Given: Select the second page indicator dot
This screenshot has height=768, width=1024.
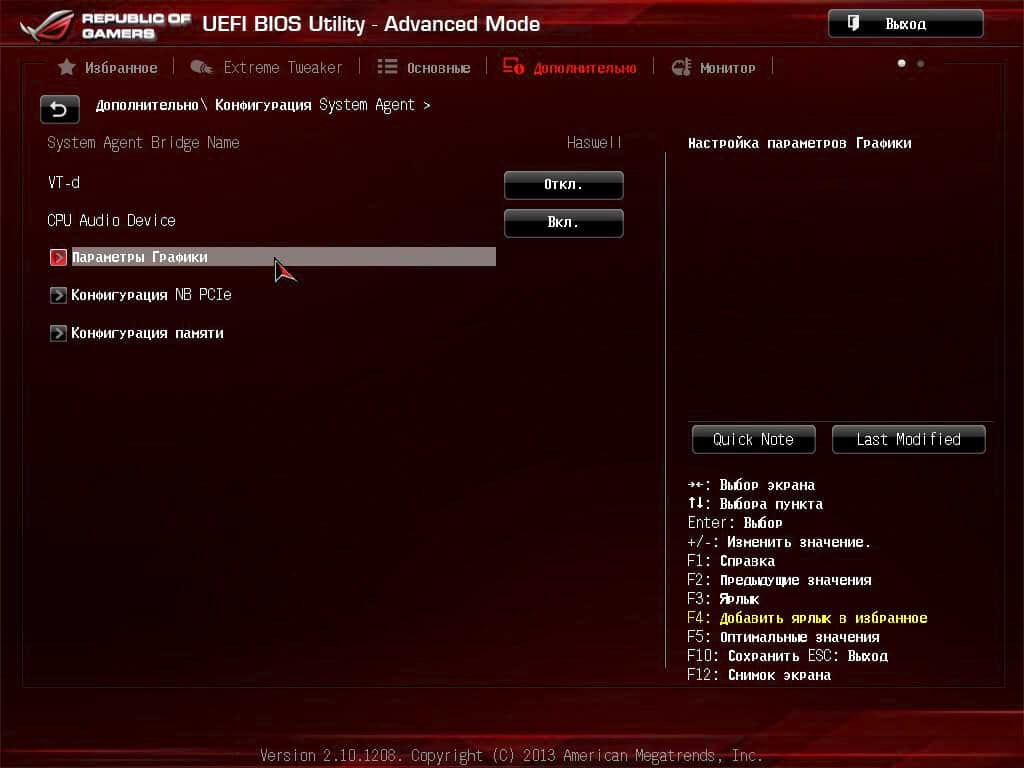Looking at the screenshot, I should [x=920, y=63].
